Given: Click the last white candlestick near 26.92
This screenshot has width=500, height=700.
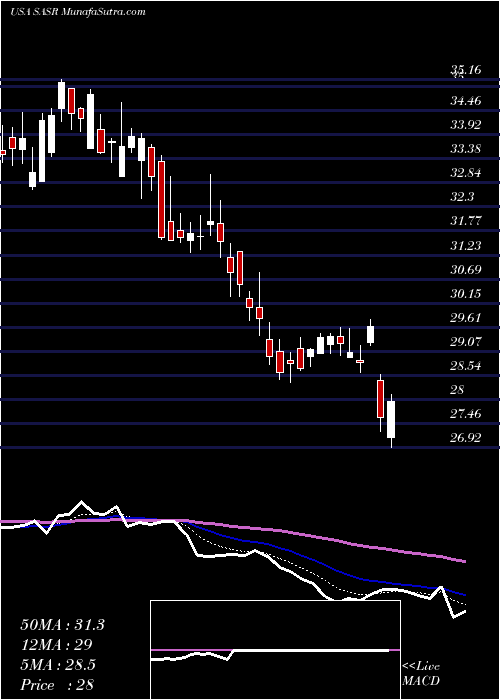Looking at the screenshot, I should [391, 420].
